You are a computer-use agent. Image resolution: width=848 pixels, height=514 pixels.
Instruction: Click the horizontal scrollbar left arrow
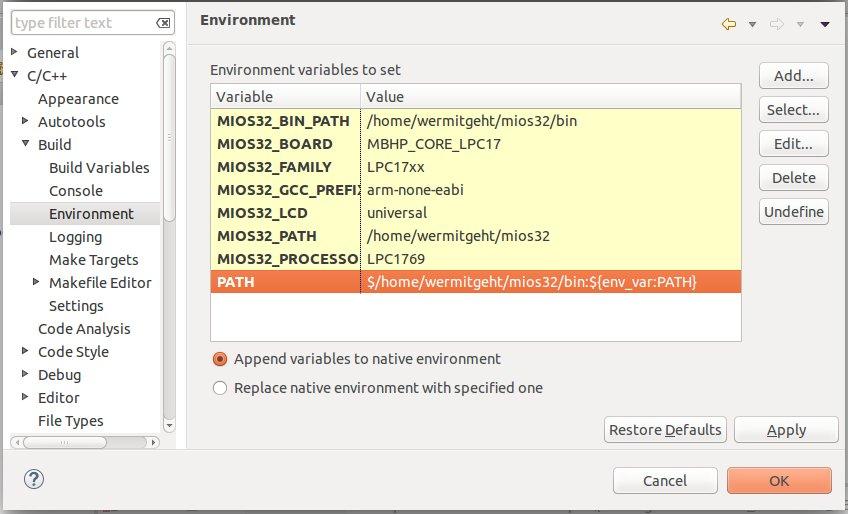pos(17,443)
